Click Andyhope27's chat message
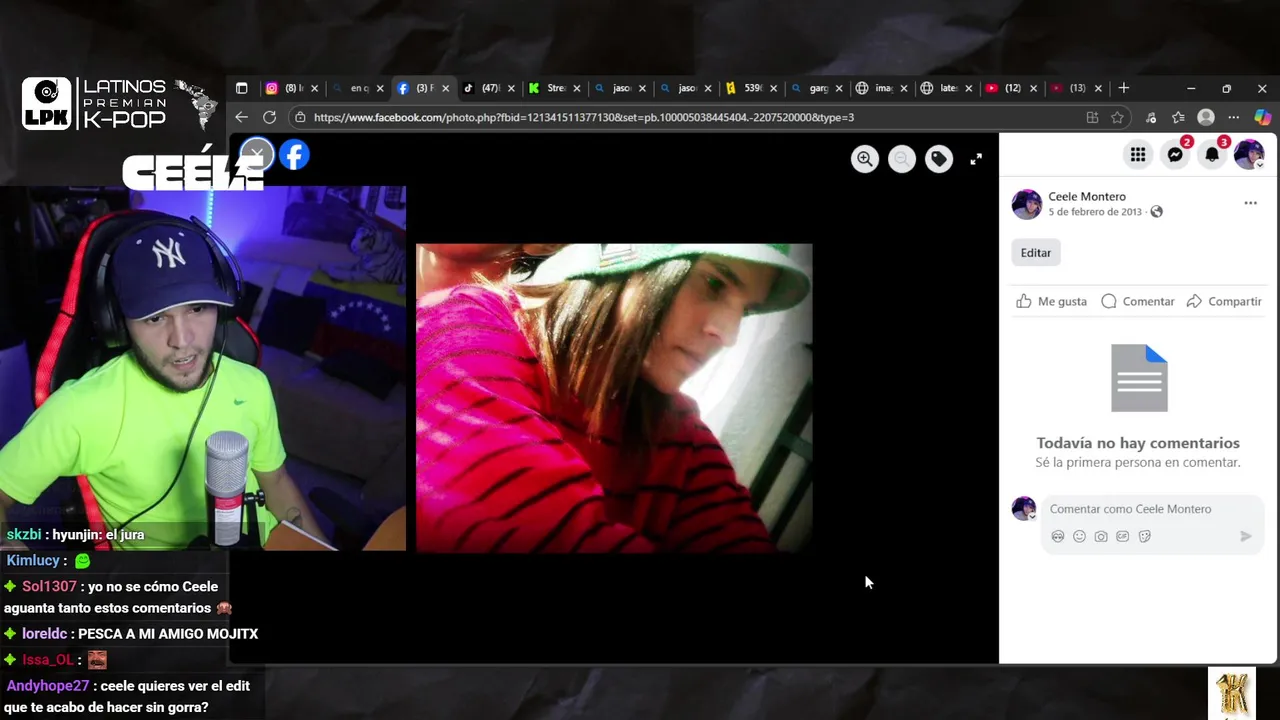 coord(128,697)
